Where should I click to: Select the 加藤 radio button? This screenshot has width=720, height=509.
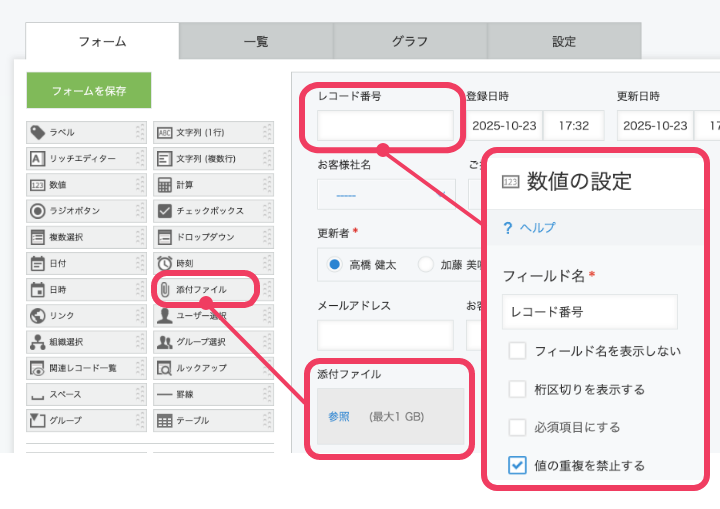(425, 265)
